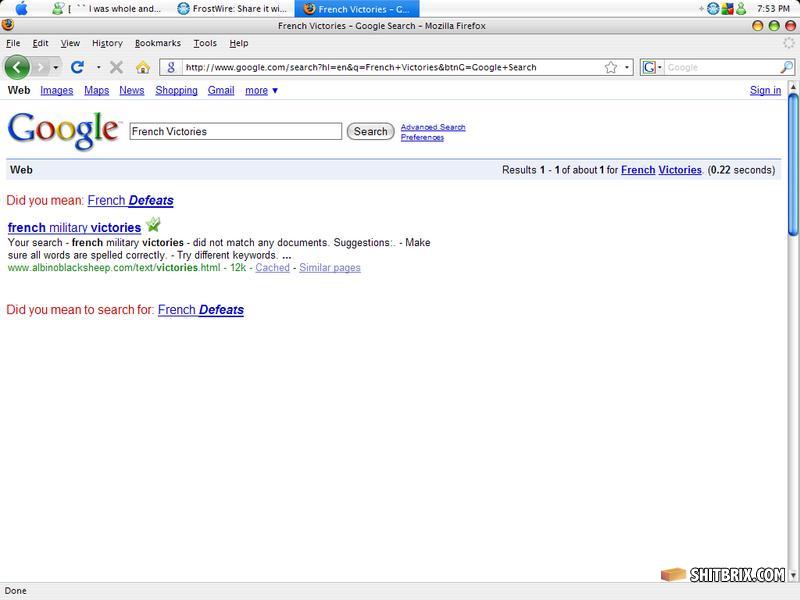The width and height of the screenshot is (800, 600).
Task: Click the scrollbar down arrow
Action: point(793,576)
